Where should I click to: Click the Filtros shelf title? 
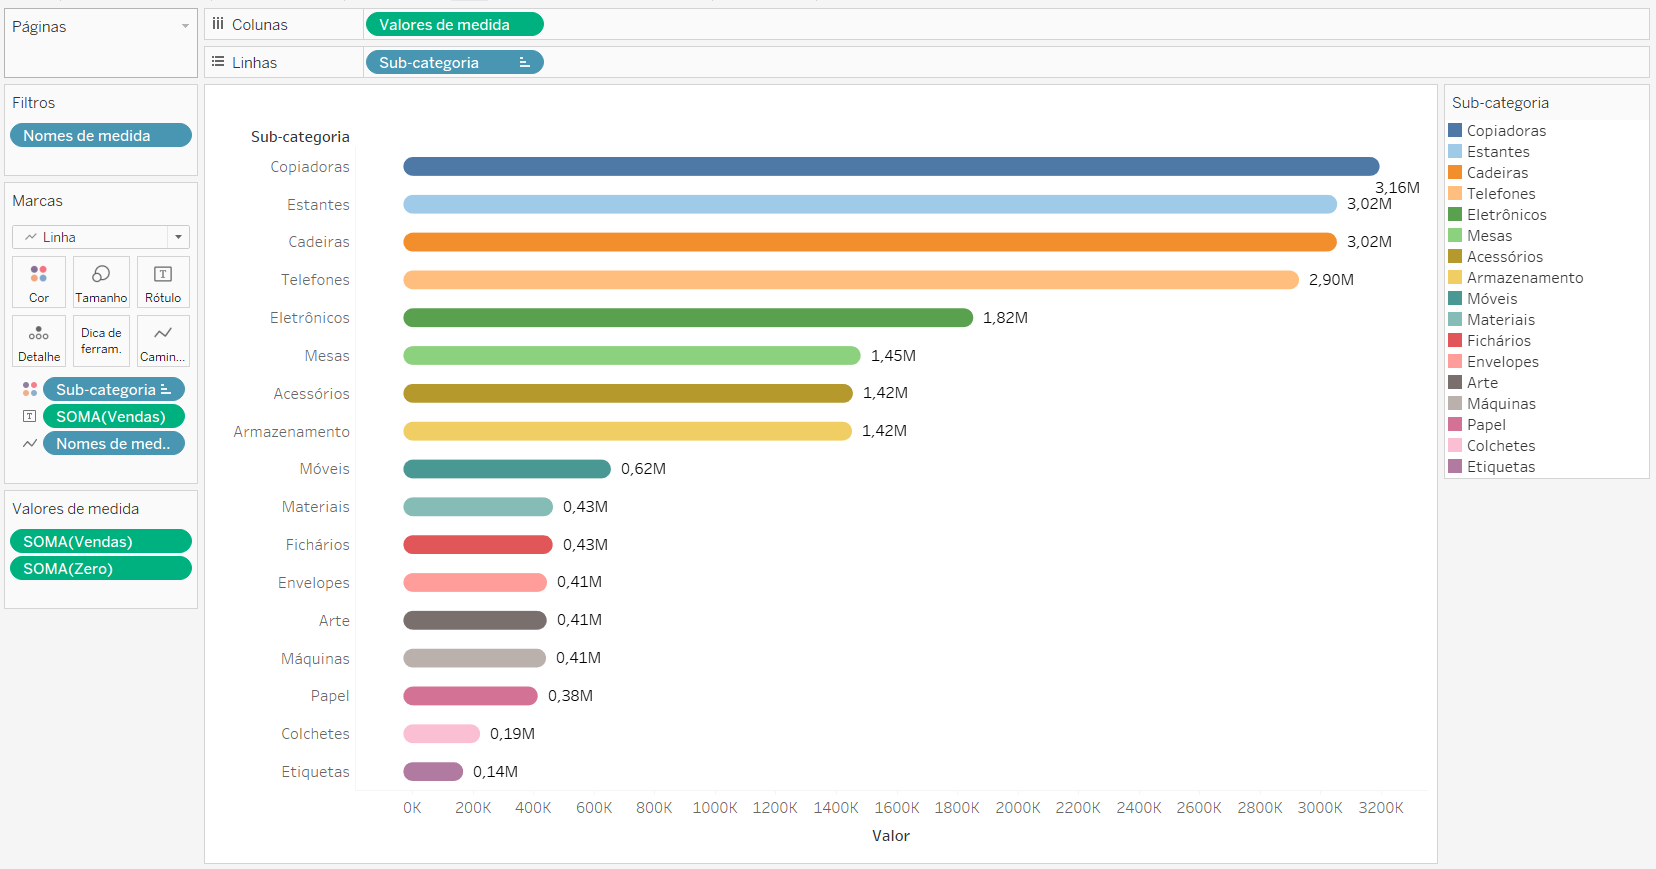click(x=34, y=102)
